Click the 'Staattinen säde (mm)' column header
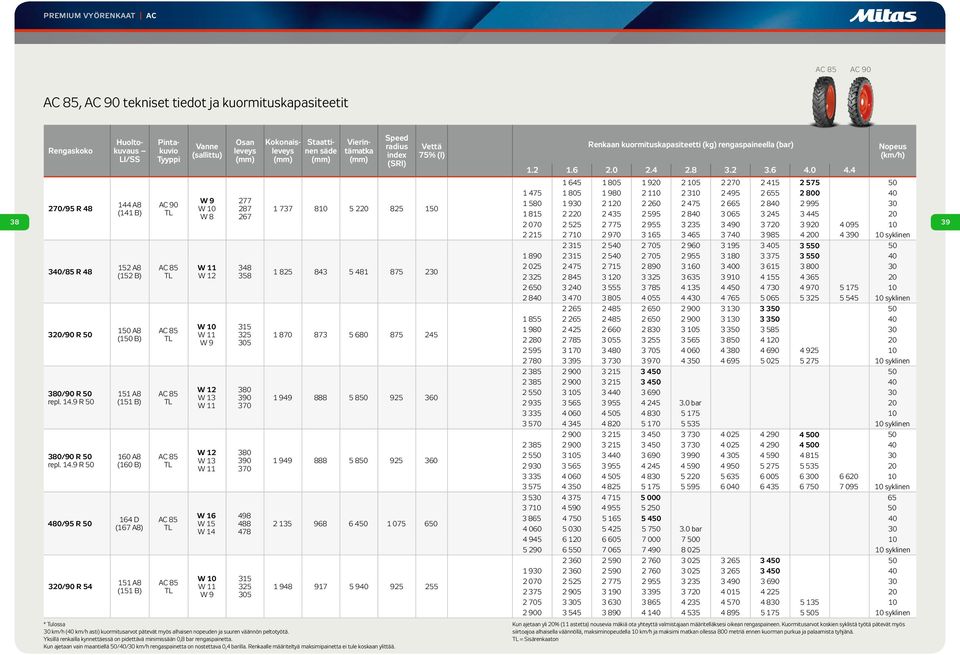 tap(321, 151)
